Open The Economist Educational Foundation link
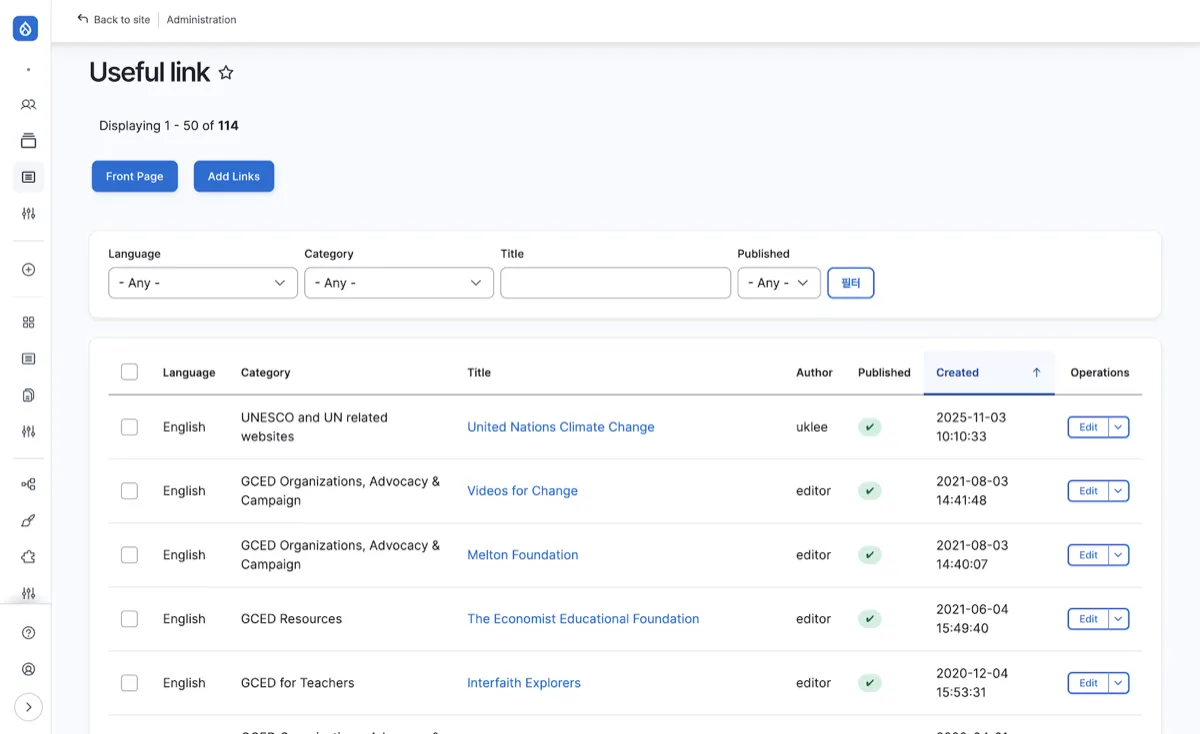The height and width of the screenshot is (734, 1200). tap(583, 619)
